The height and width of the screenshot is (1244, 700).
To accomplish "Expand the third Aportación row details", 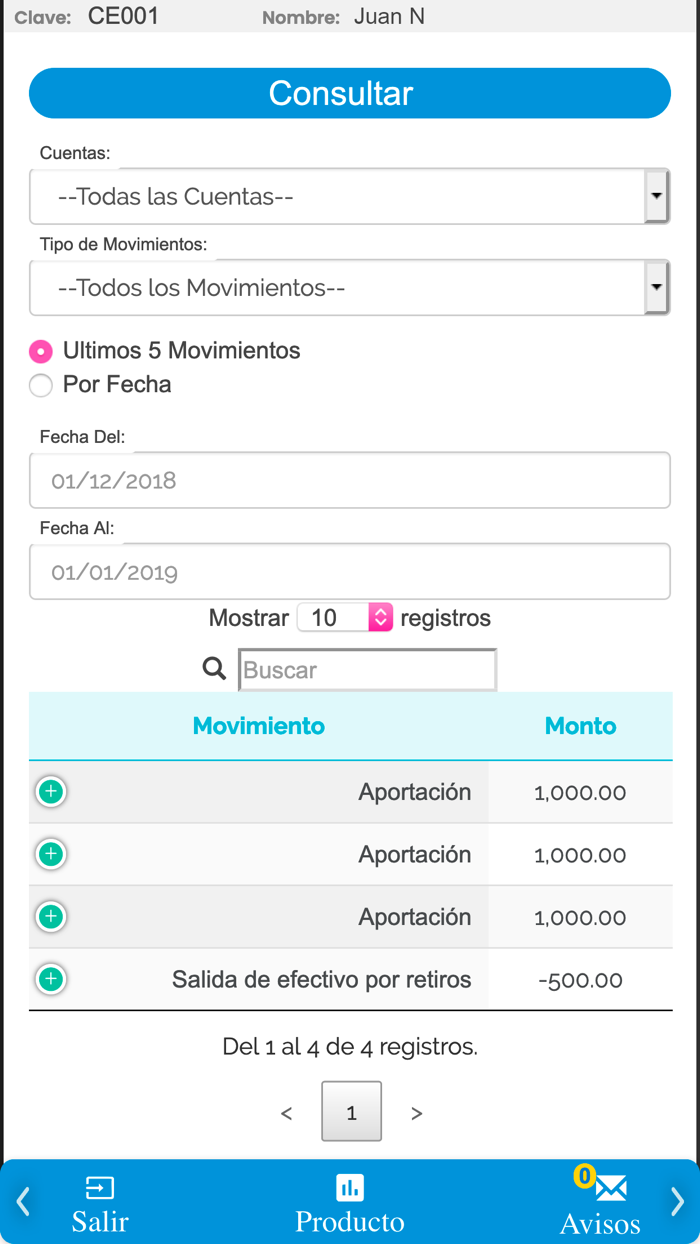I will tap(51, 916).
